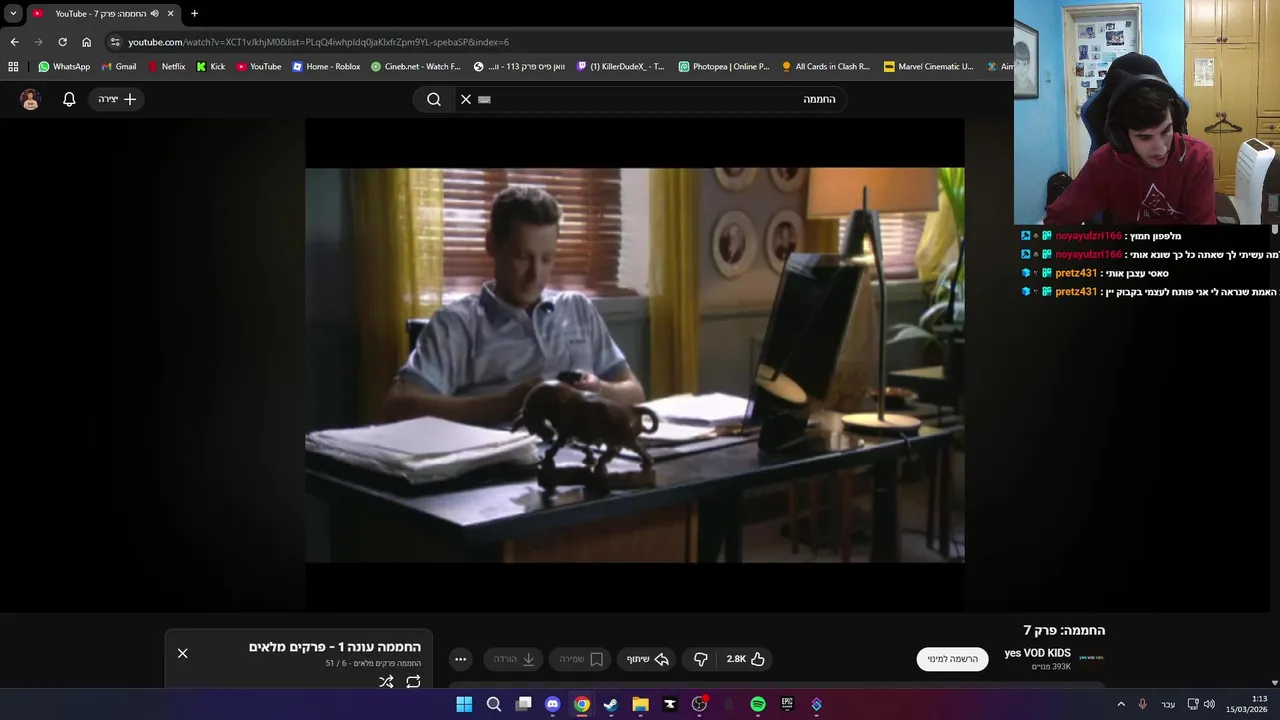Open the Photopea bookmark

tap(724, 66)
